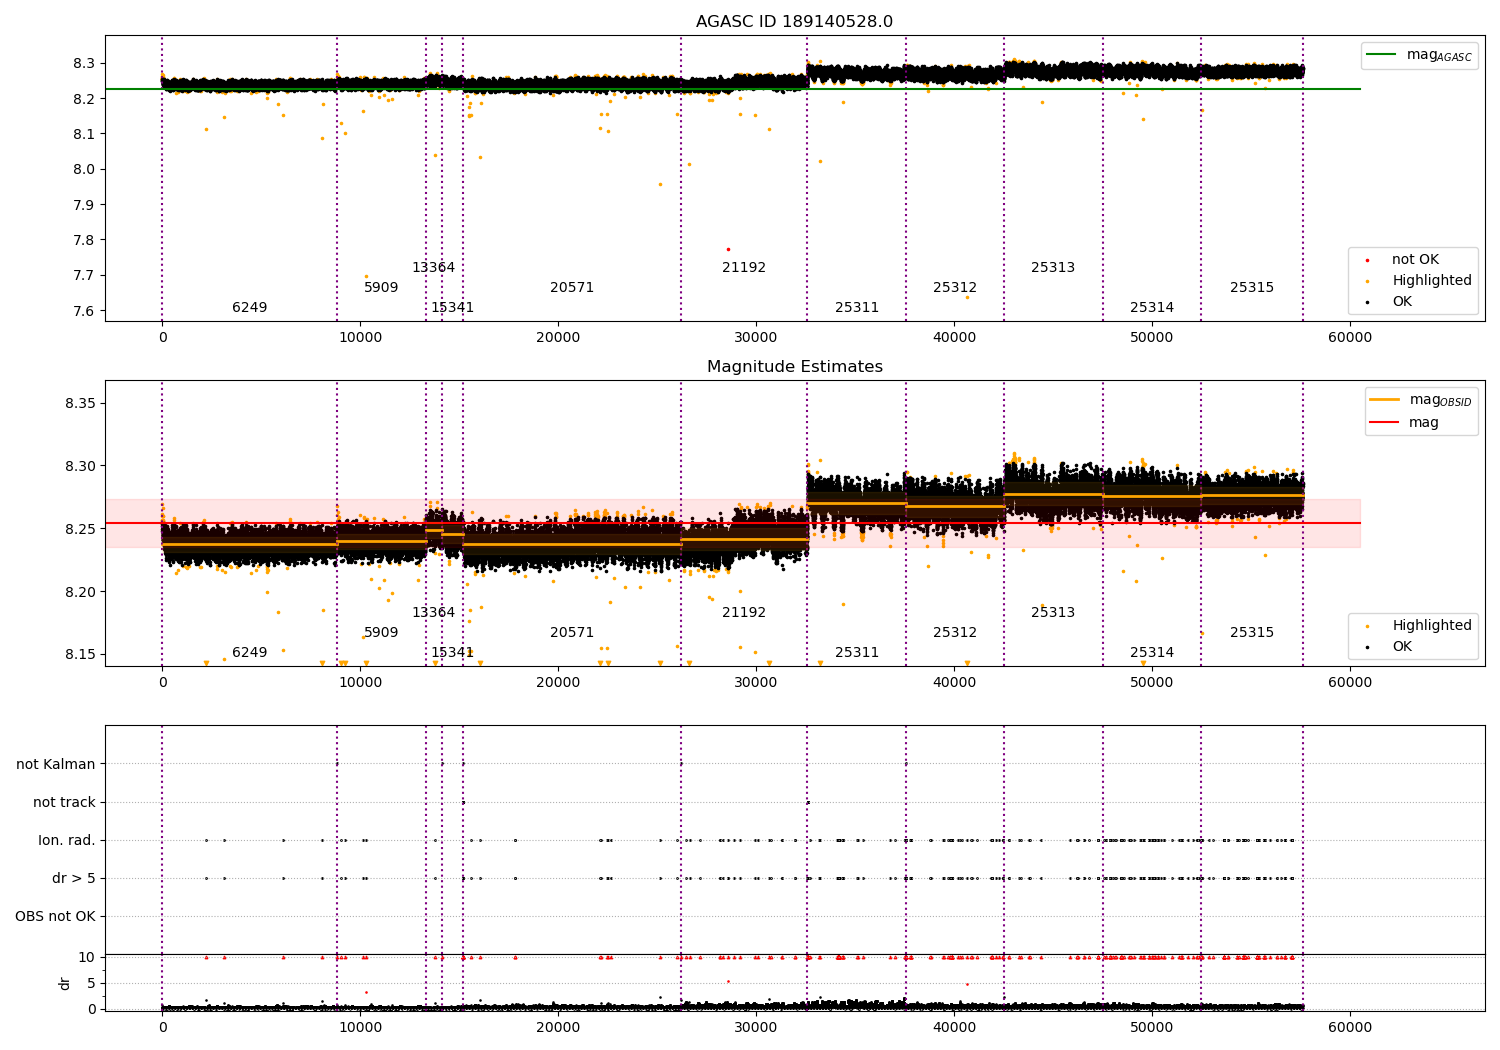The height and width of the screenshot is (1050, 1500).
Task: Click x-axis tick 60000 in bottom plot
Action: (1349, 1028)
